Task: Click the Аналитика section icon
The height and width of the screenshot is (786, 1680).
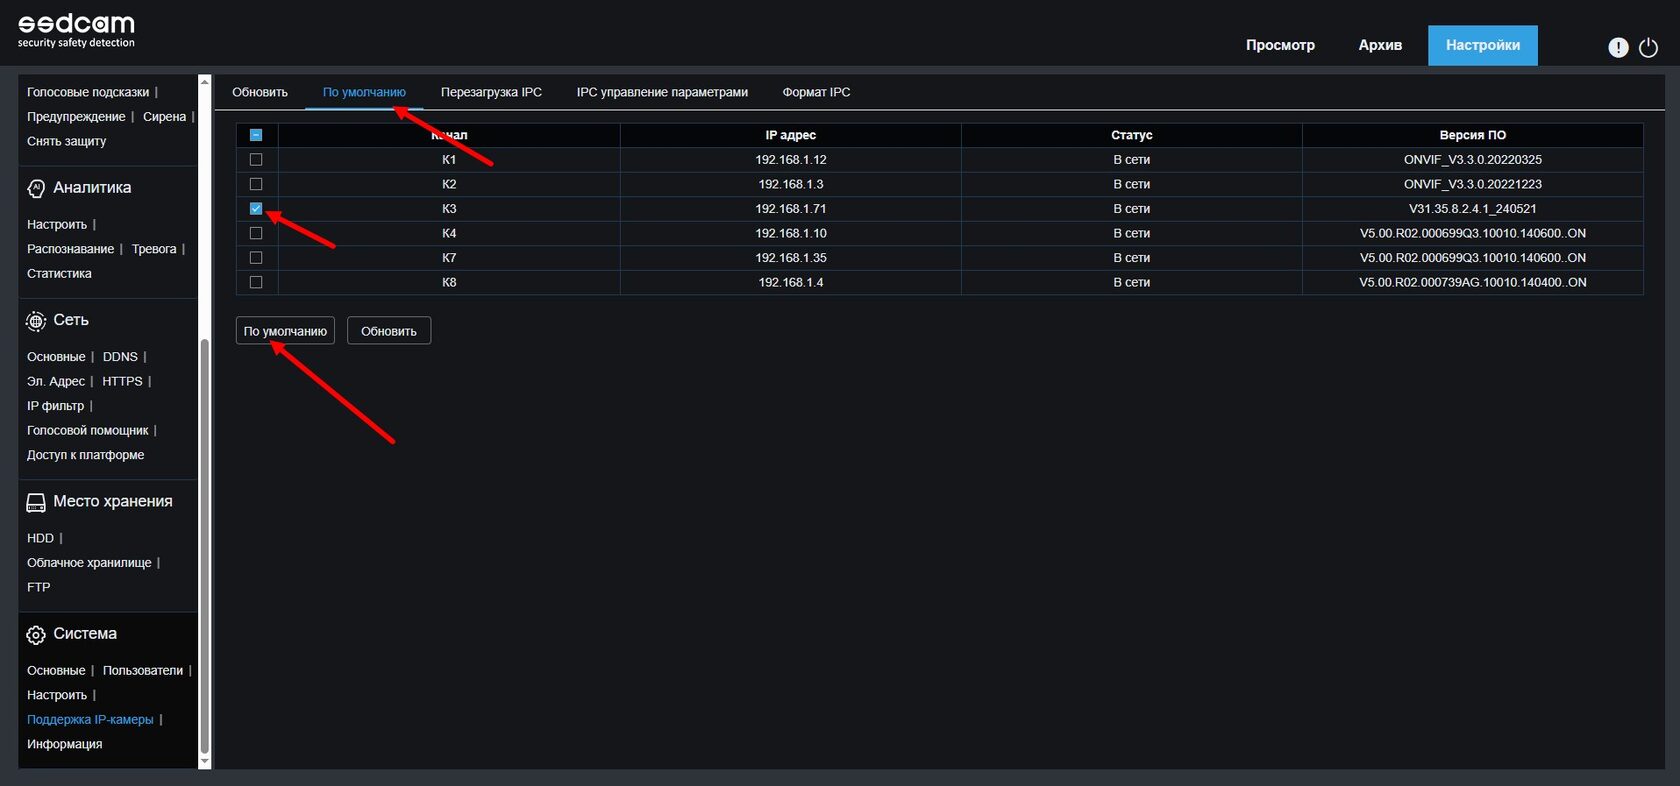Action: pos(36,188)
